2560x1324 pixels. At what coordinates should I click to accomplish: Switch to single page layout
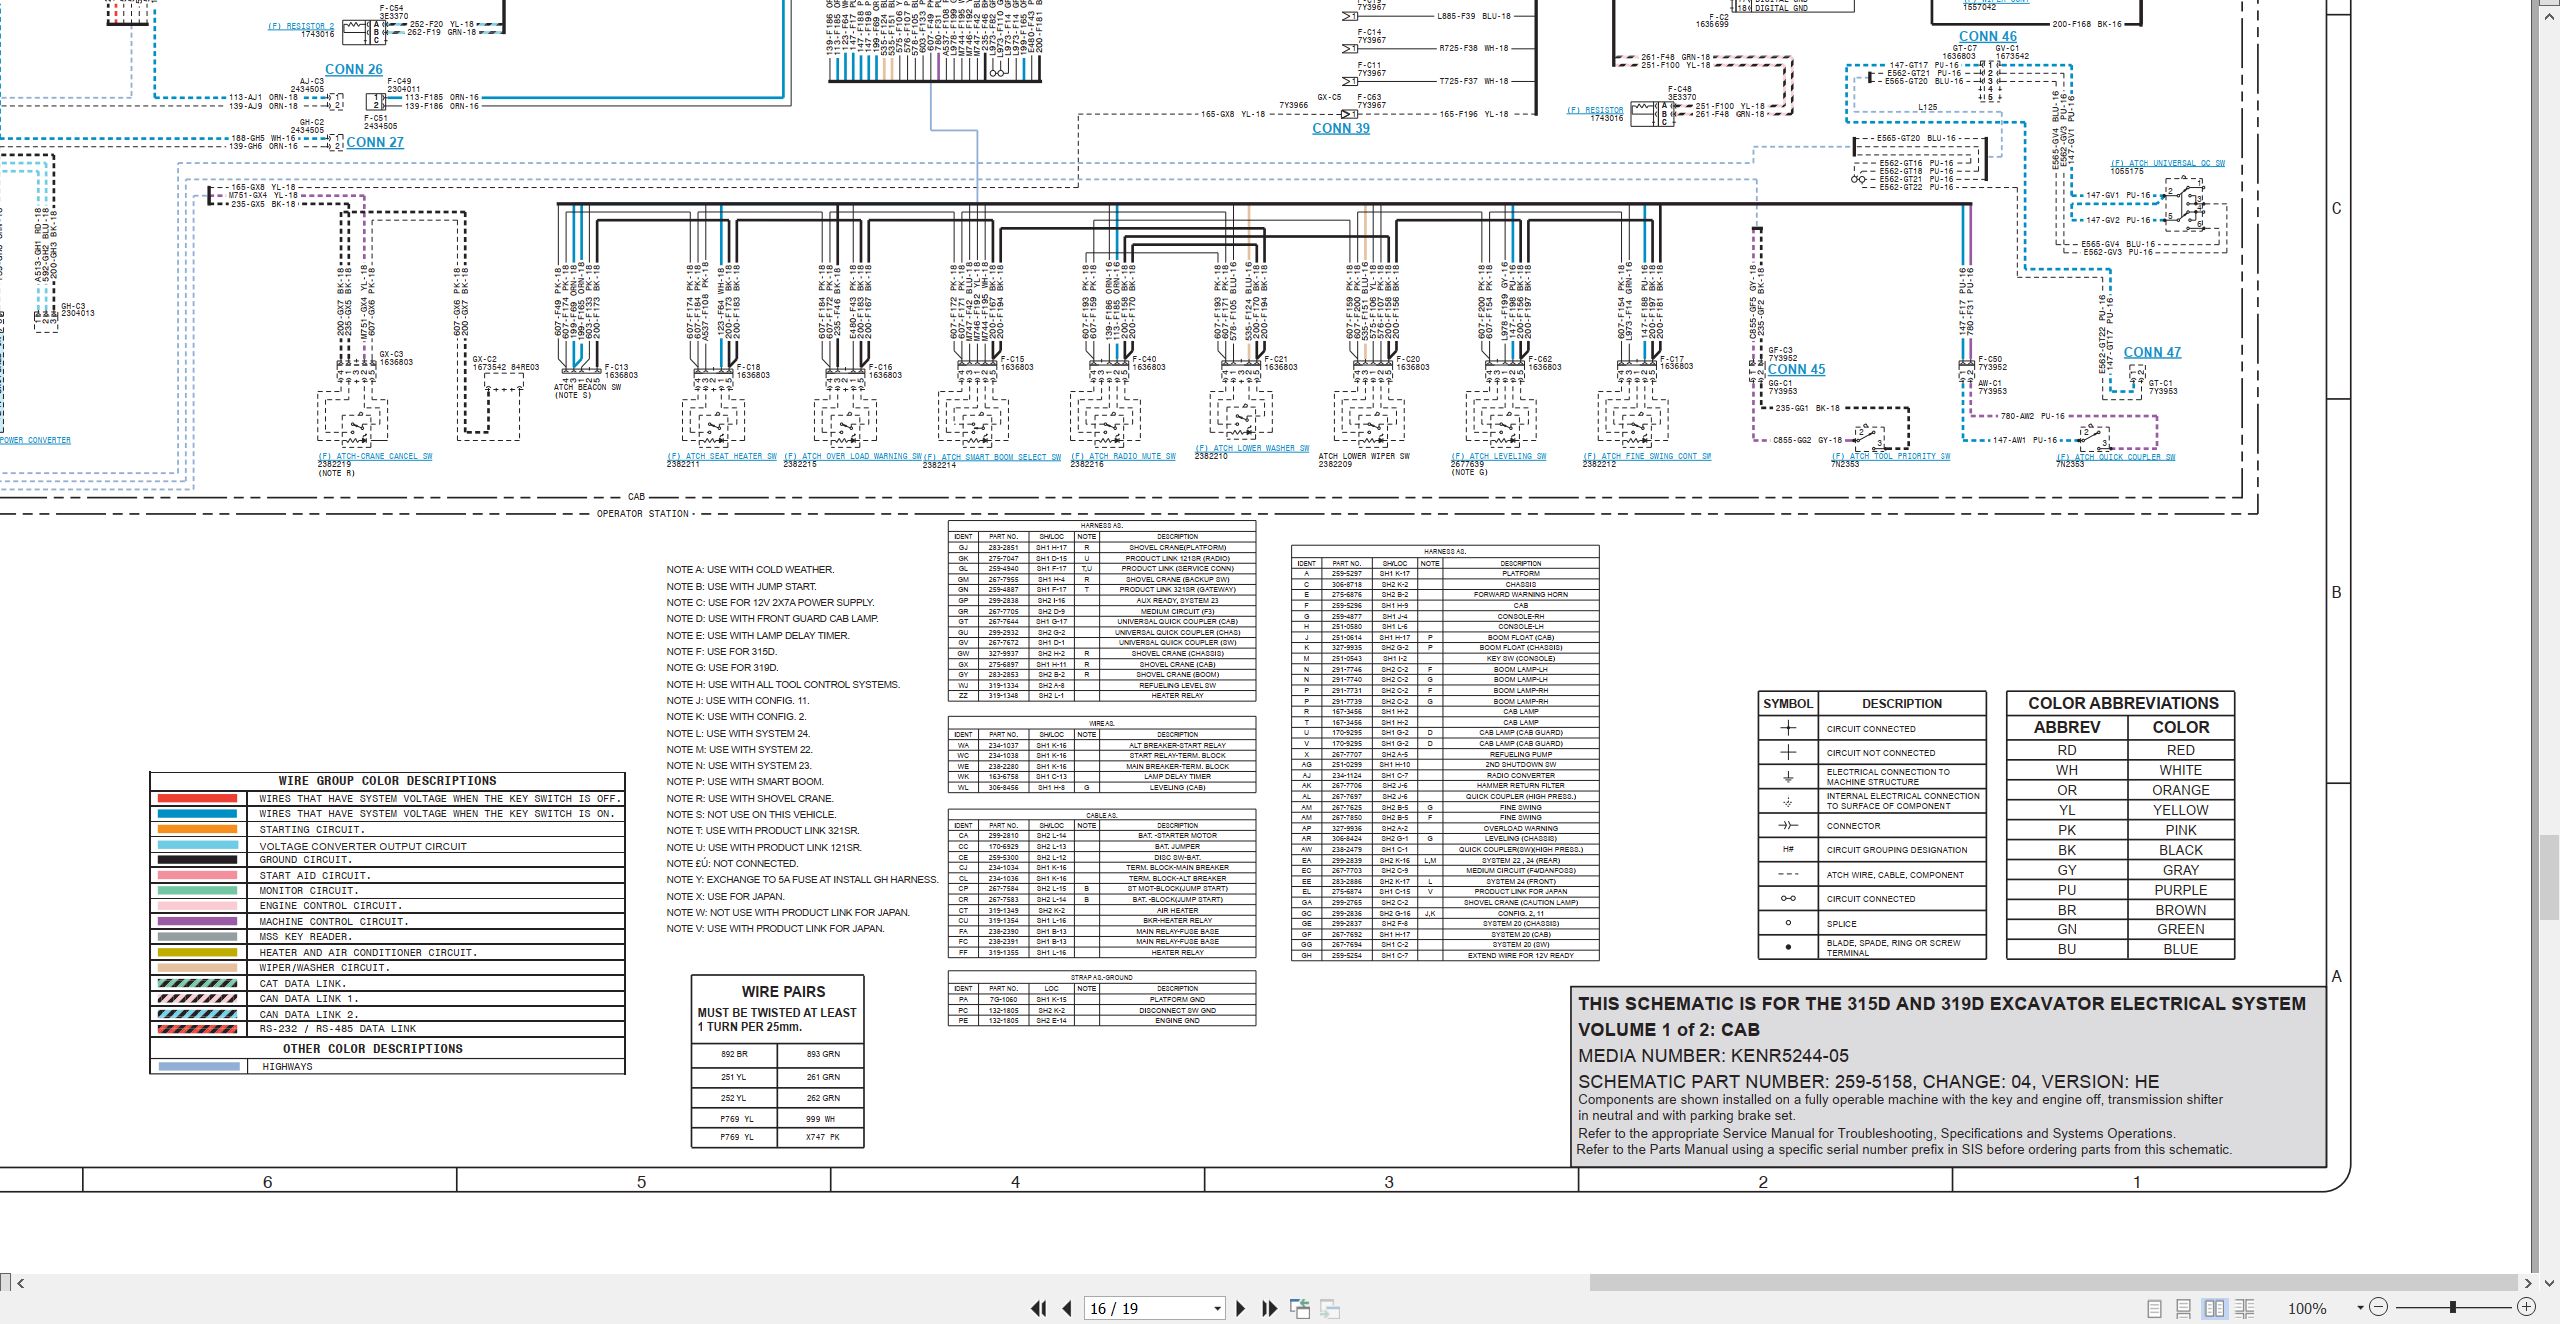(2155, 1308)
